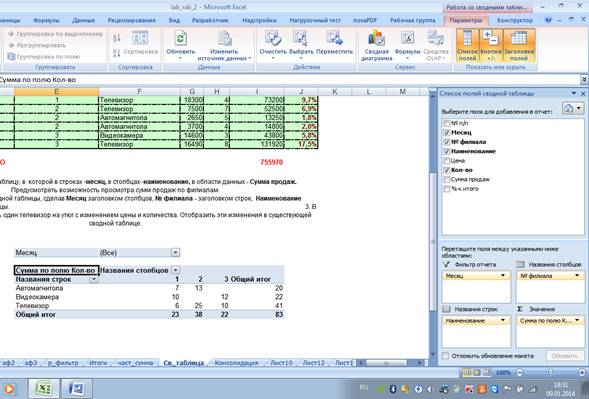589x399 pixels.
Task: Click the Выбрать icon in Действия group
Action: click(x=301, y=38)
